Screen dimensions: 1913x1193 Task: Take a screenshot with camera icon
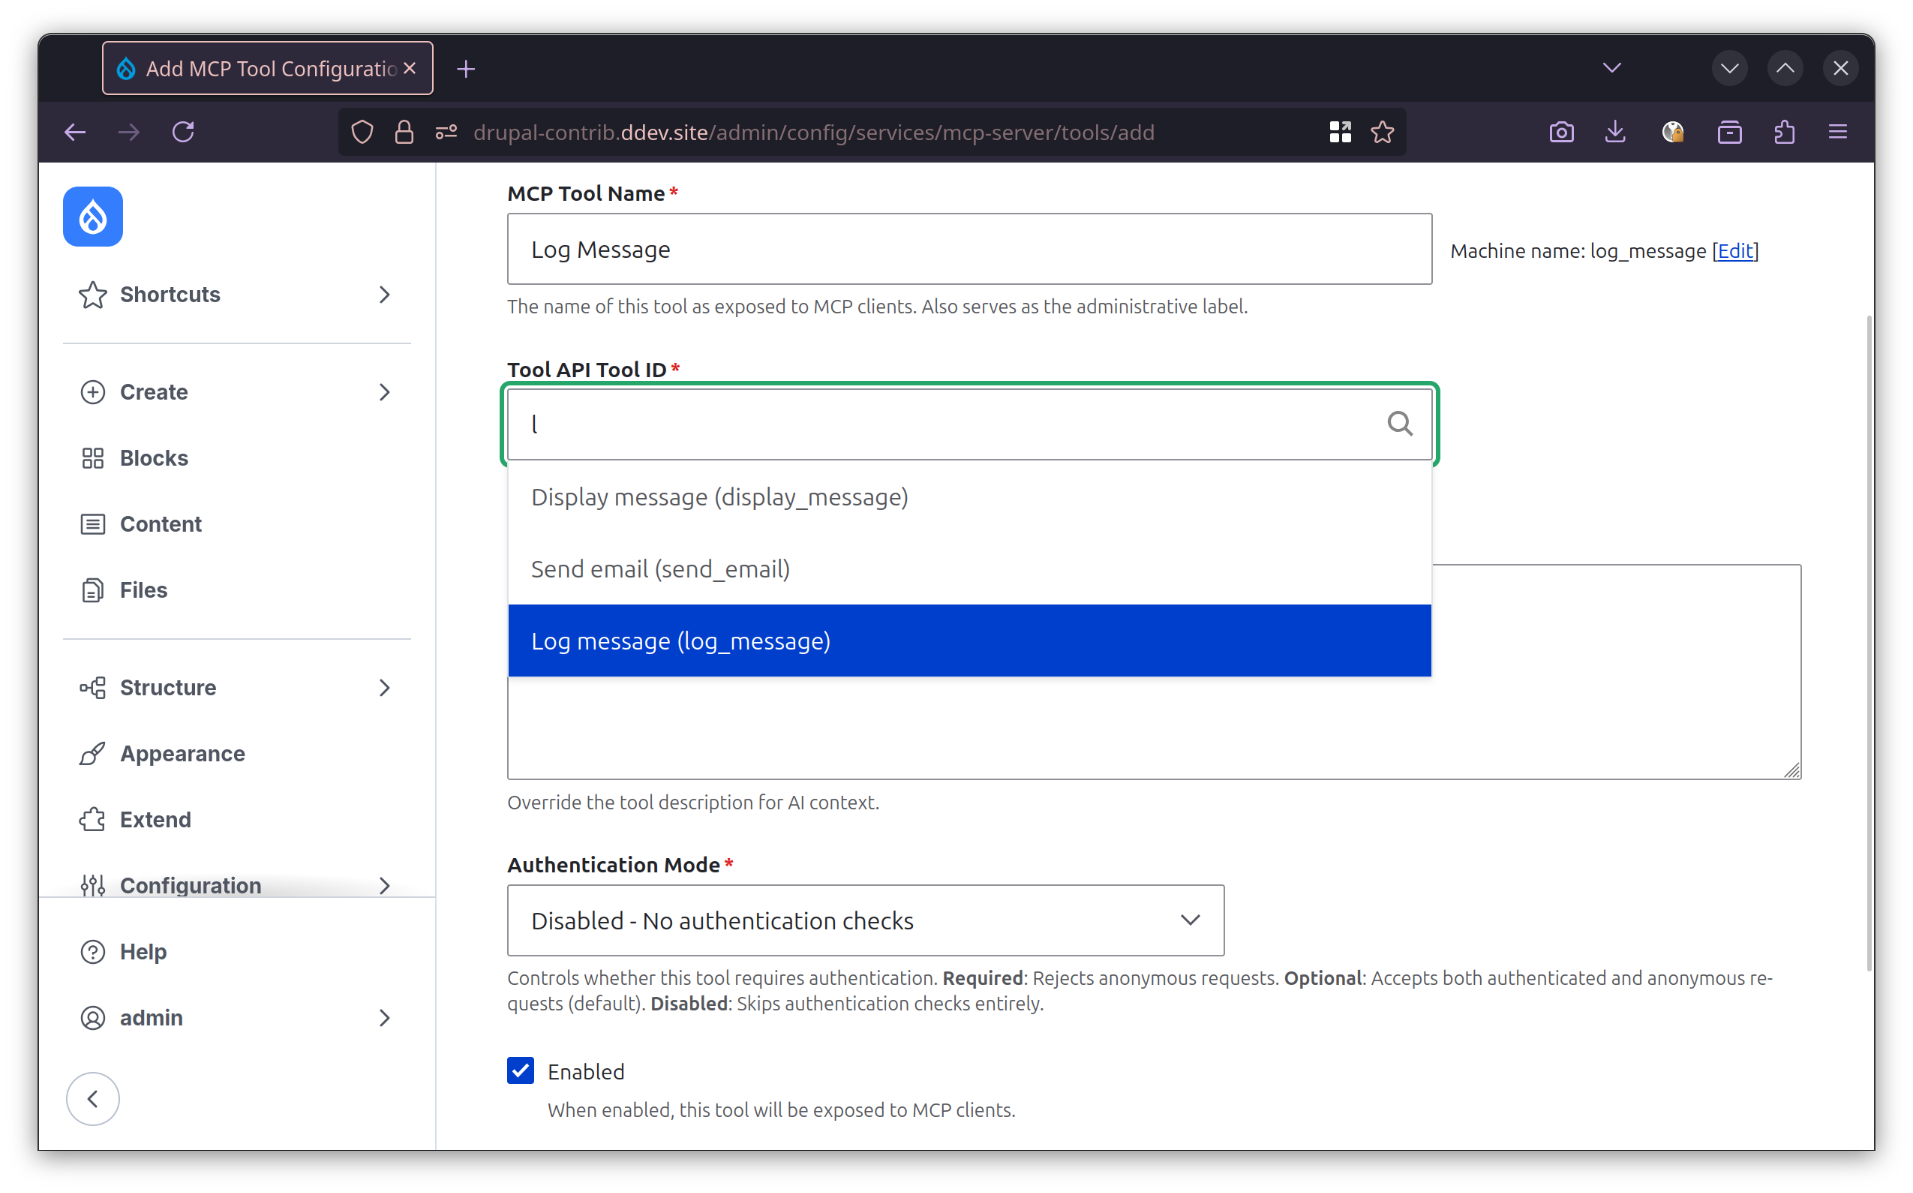coord(1561,132)
